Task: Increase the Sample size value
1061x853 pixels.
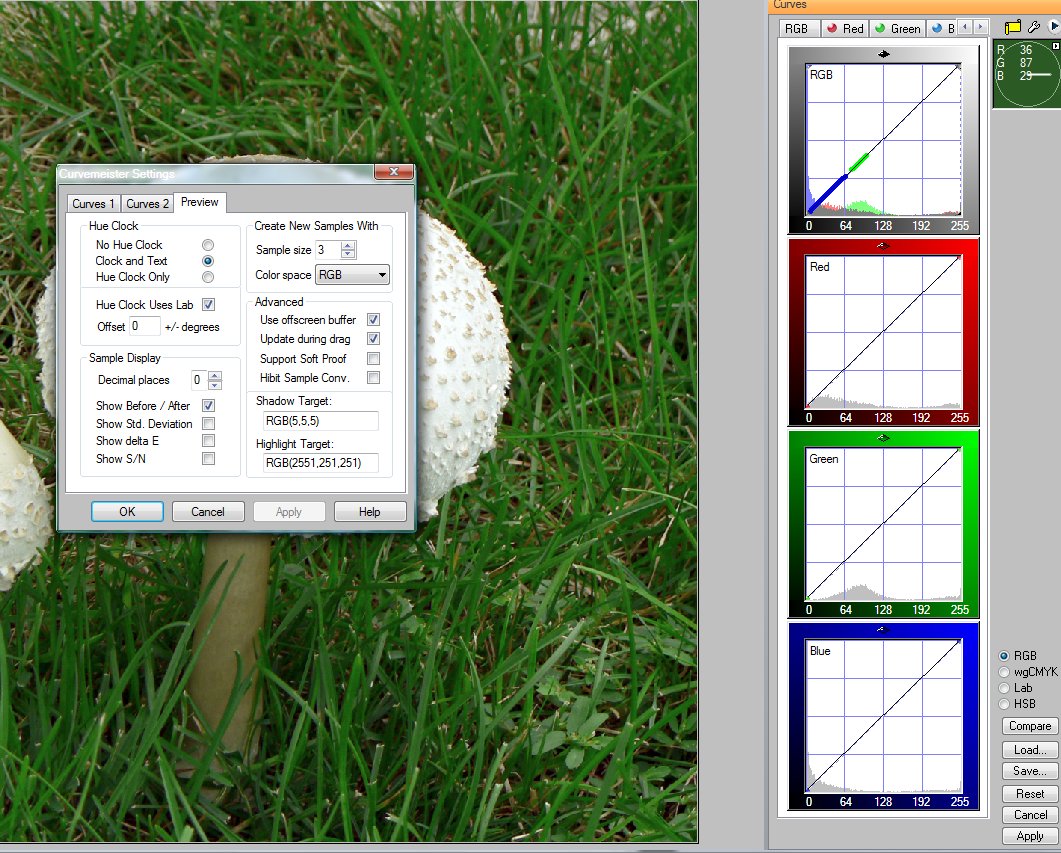Action: coord(348,246)
